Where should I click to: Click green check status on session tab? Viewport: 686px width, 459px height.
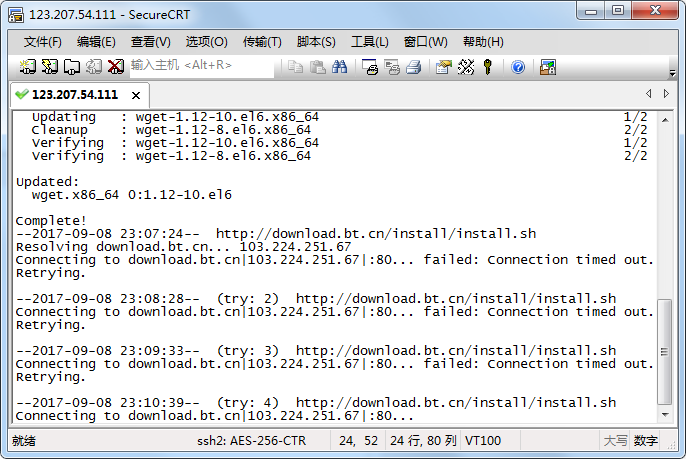(x=21, y=94)
